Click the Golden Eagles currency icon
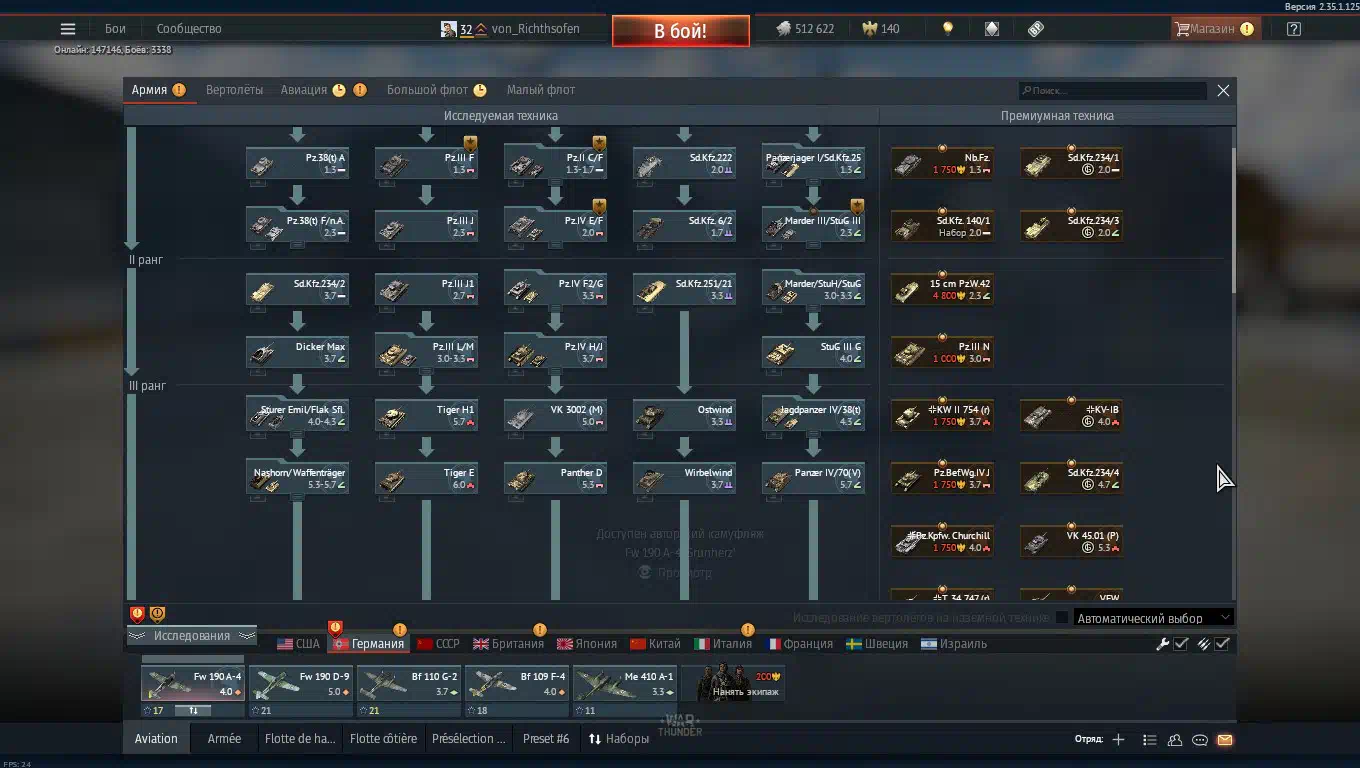 coord(868,29)
